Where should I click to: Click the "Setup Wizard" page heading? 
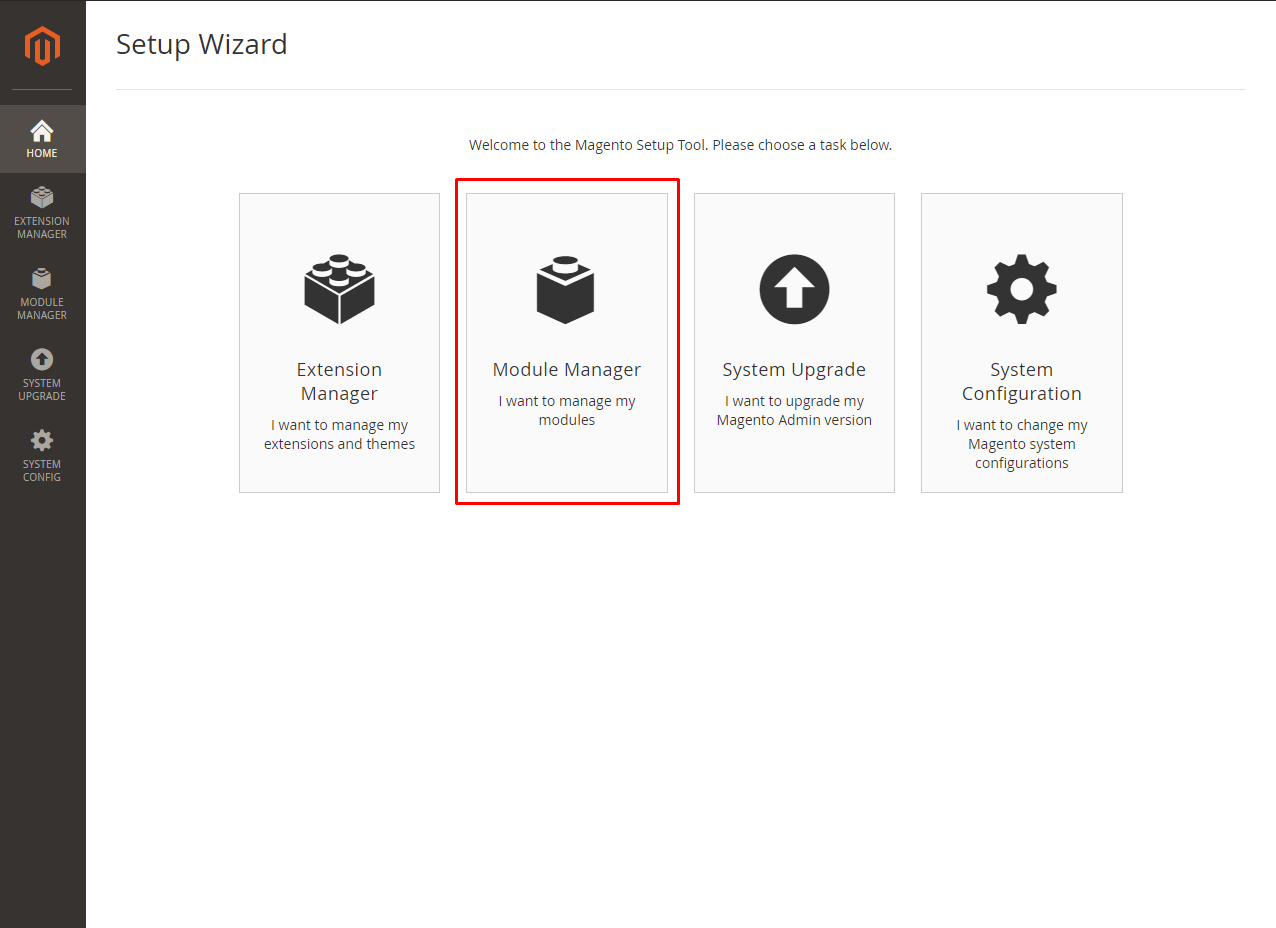point(202,44)
